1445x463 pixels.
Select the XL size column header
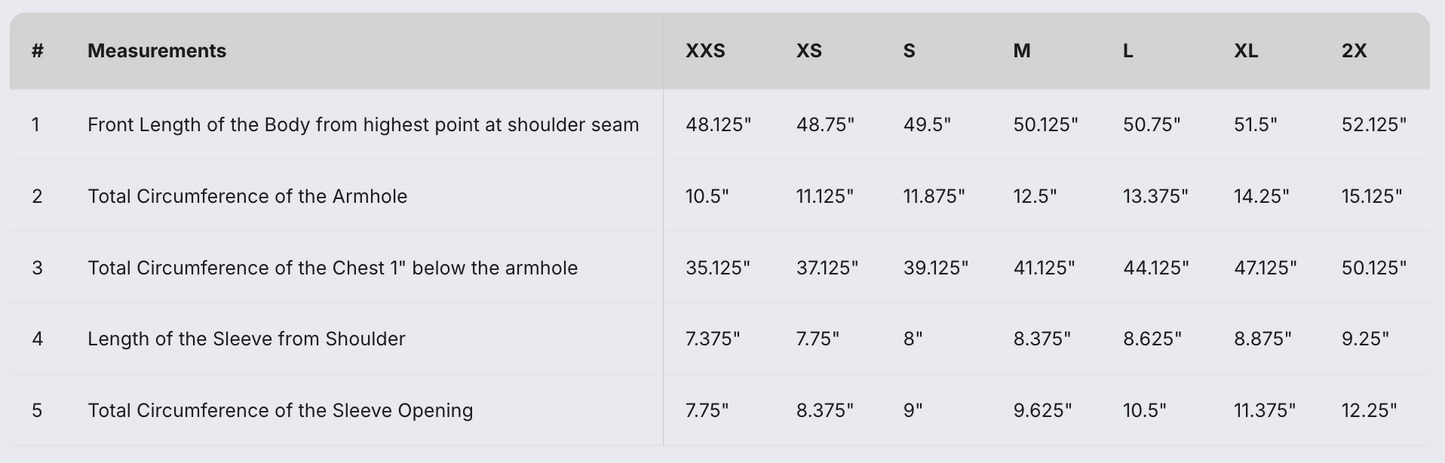(1246, 51)
